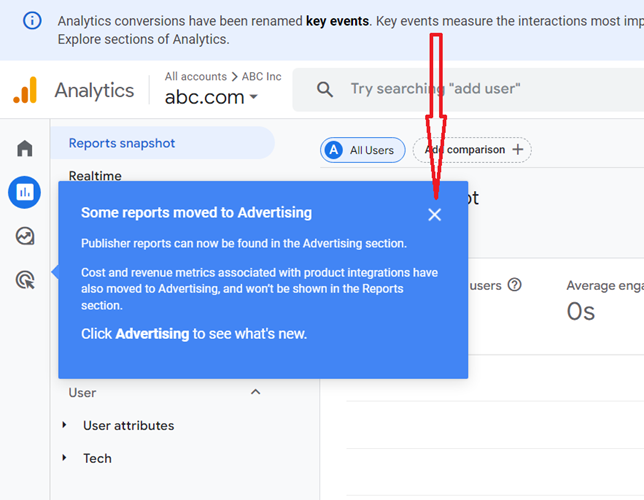Click the ABC Inc breadcrumb link
Viewport: 644px width, 500px height.
261,76
